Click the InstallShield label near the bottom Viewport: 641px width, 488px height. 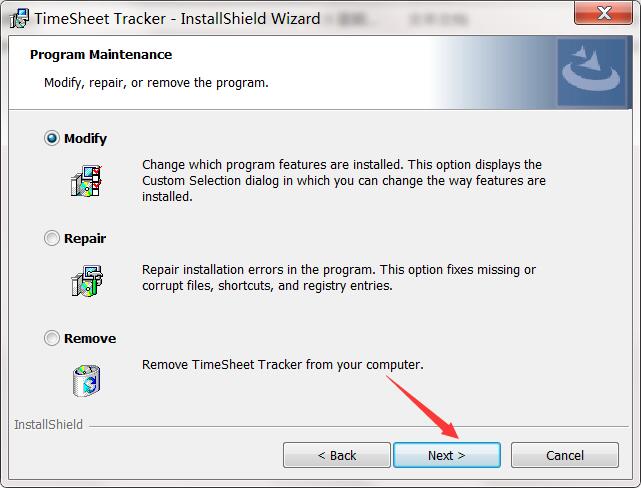(48, 425)
